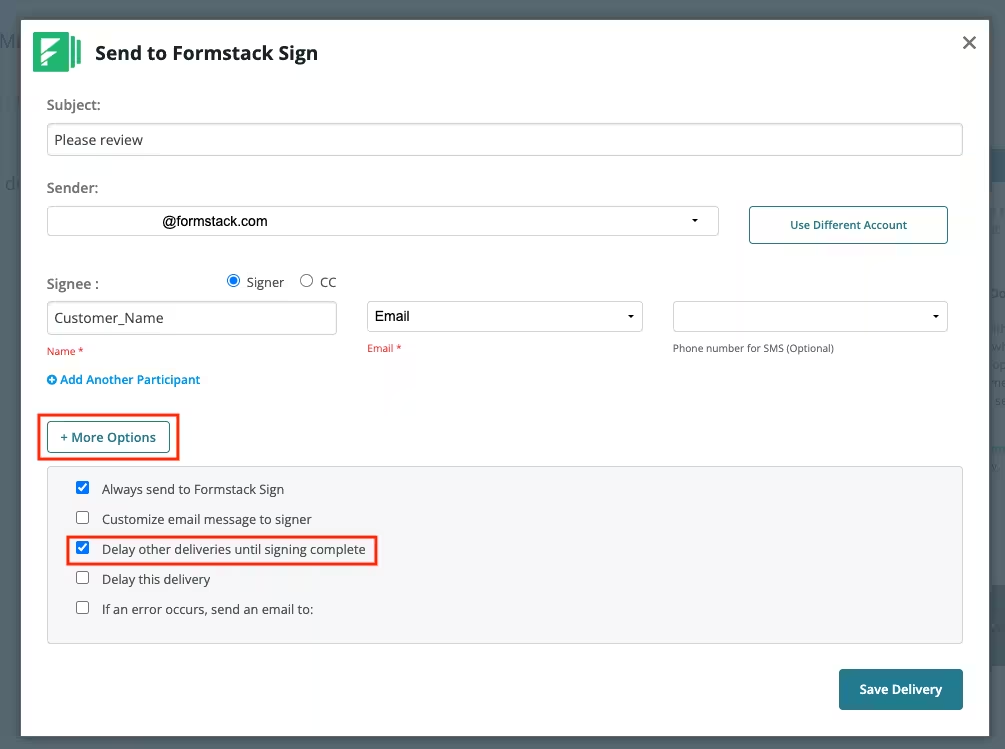Close the Send to Formstack Sign dialog

point(968,42)
